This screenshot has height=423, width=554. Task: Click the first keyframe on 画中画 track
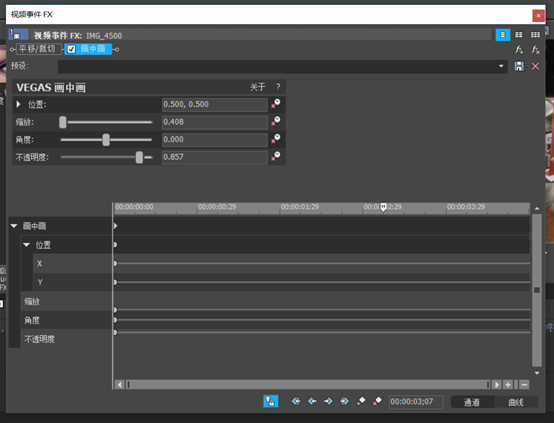tap(115, 226)
